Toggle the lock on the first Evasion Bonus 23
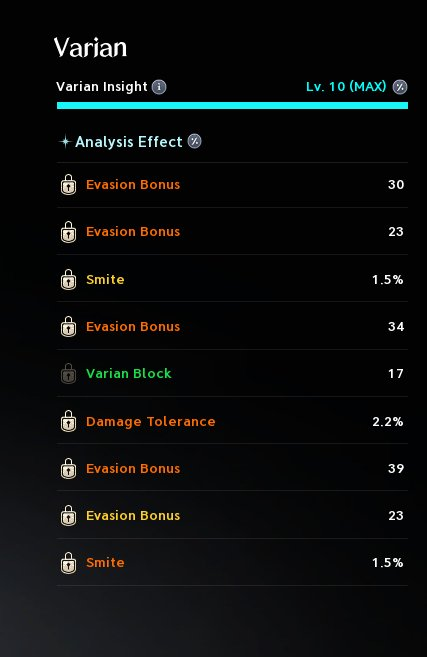This screenshot has width=427, height=657. 68,232
